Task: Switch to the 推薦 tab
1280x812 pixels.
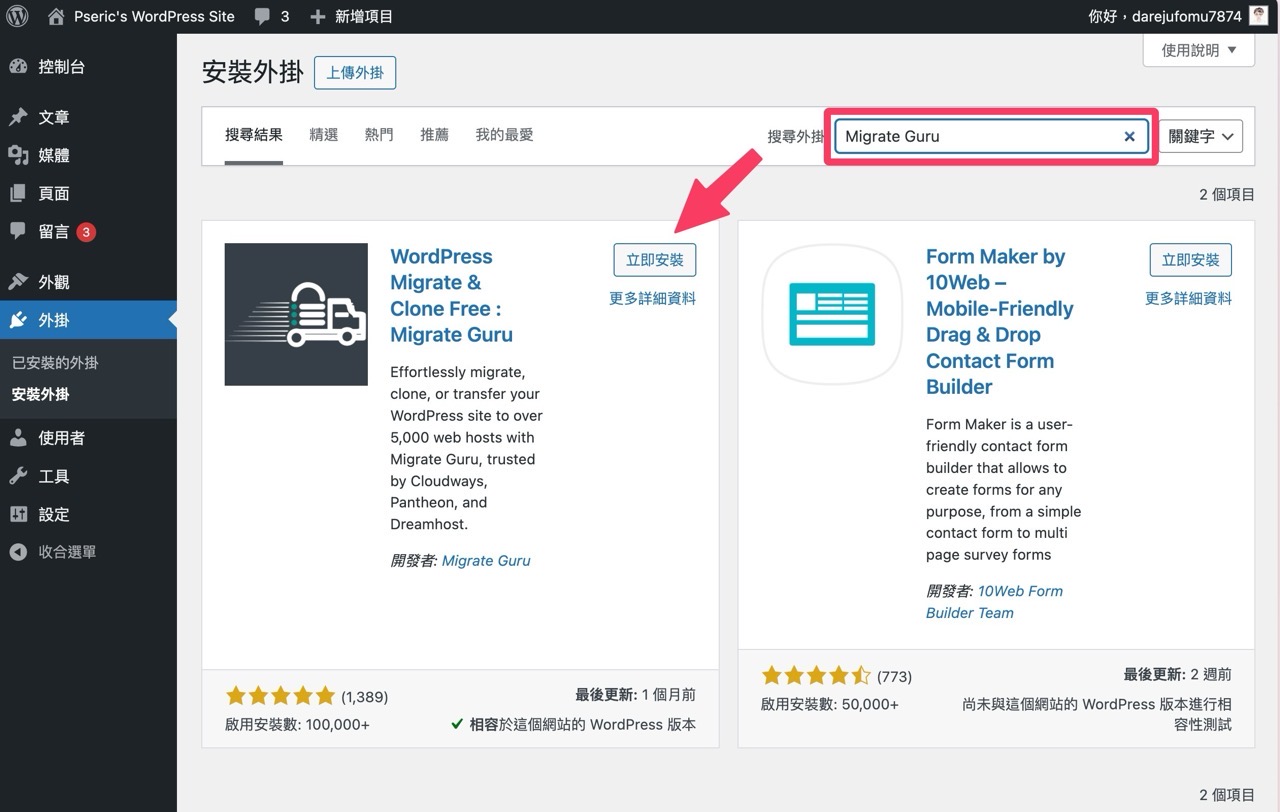Action: 435,135
